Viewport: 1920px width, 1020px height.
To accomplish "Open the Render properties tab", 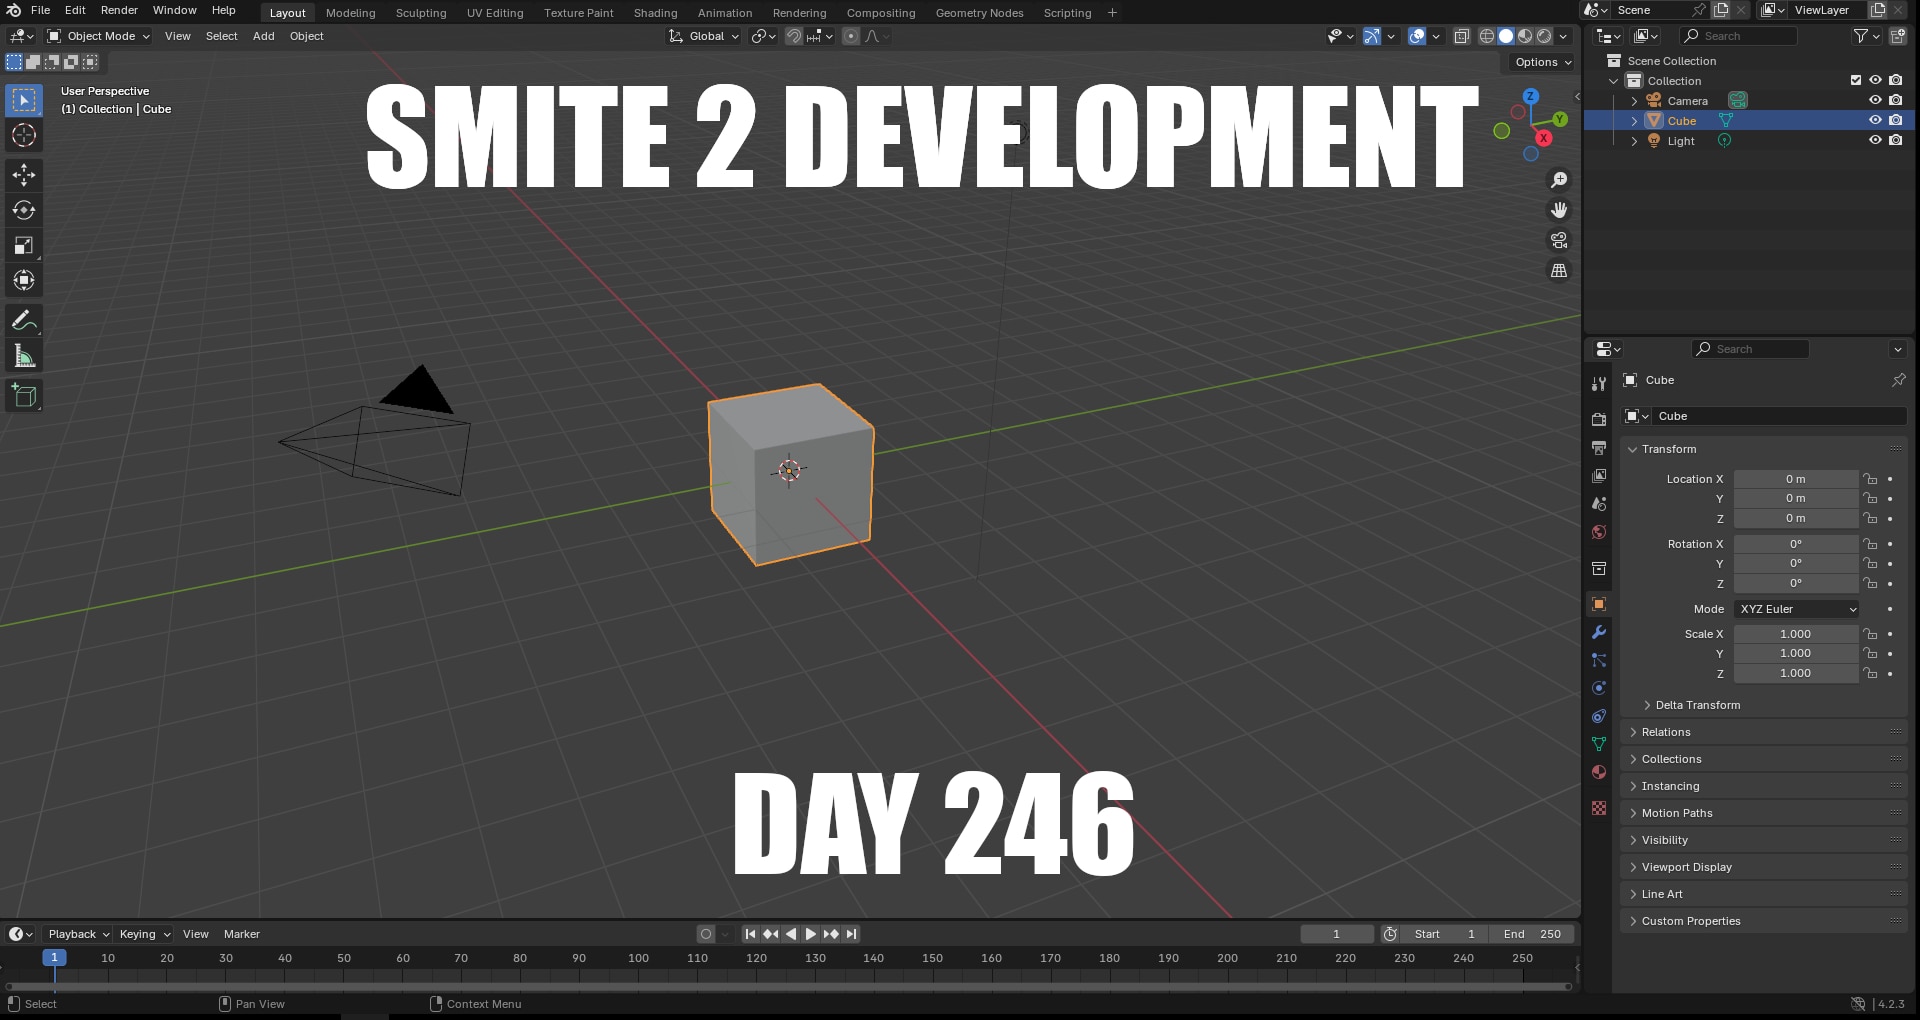I will click(x=1599, y=419).
